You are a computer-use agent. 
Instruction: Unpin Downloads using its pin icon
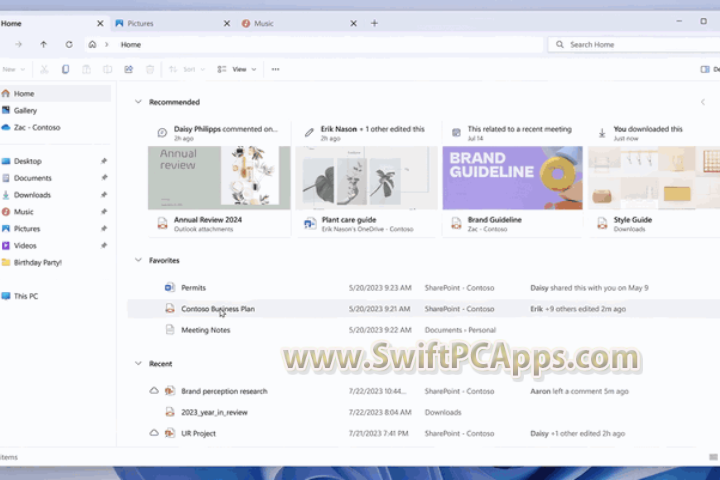pos(104,195)
